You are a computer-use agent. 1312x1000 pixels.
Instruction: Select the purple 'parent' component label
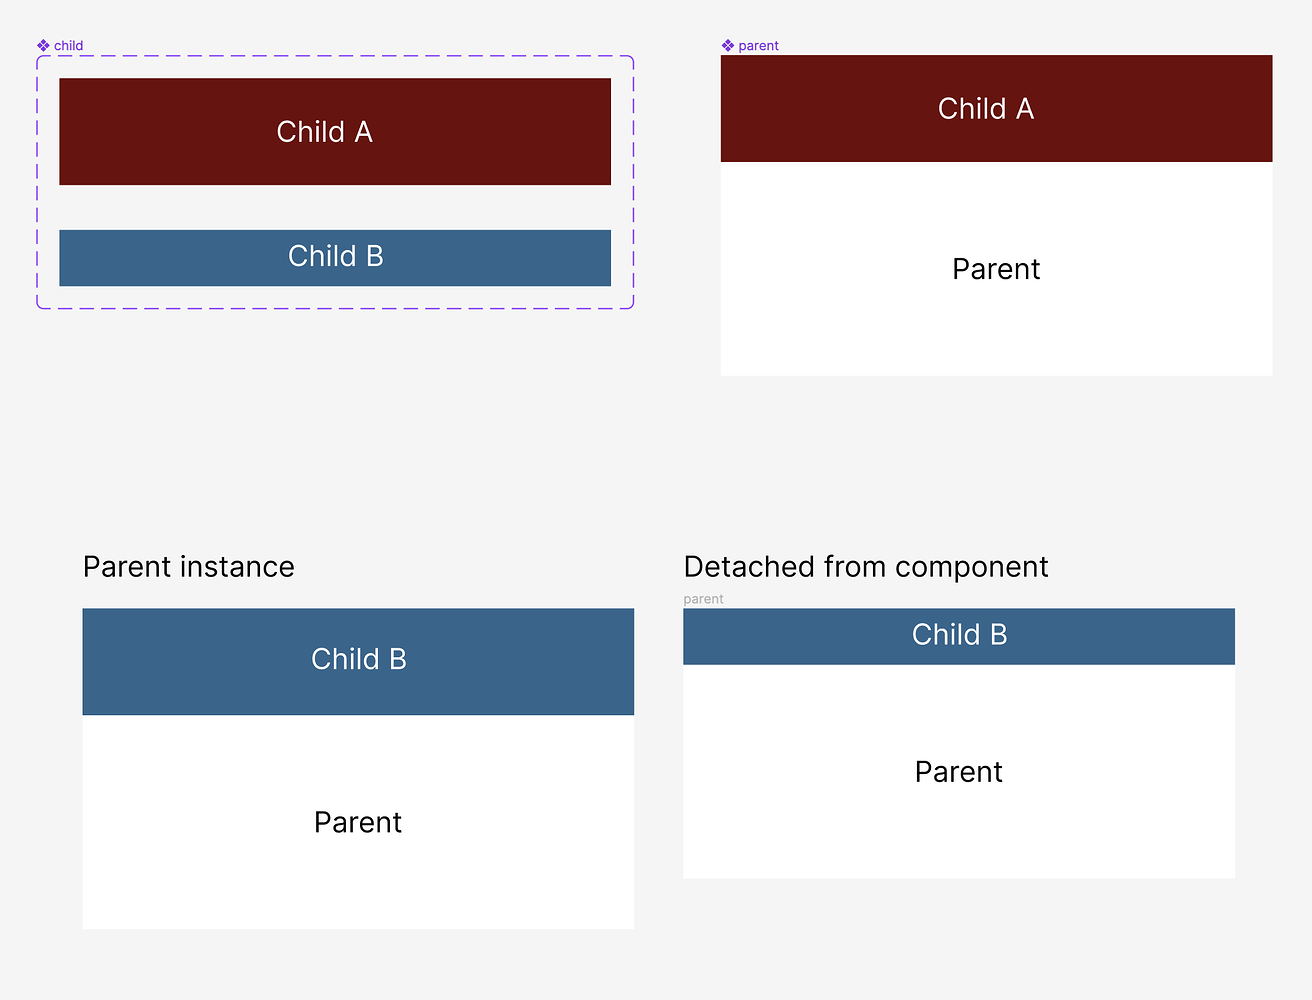coord(758,46)
